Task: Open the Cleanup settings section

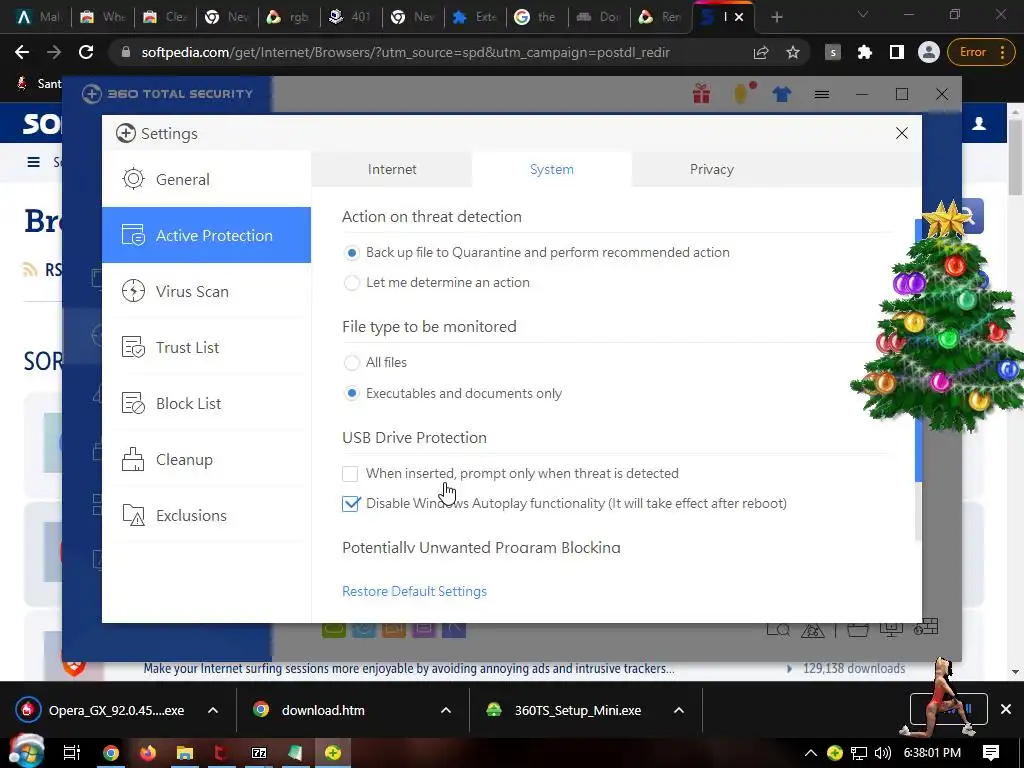Action: [x=206, y=460]
